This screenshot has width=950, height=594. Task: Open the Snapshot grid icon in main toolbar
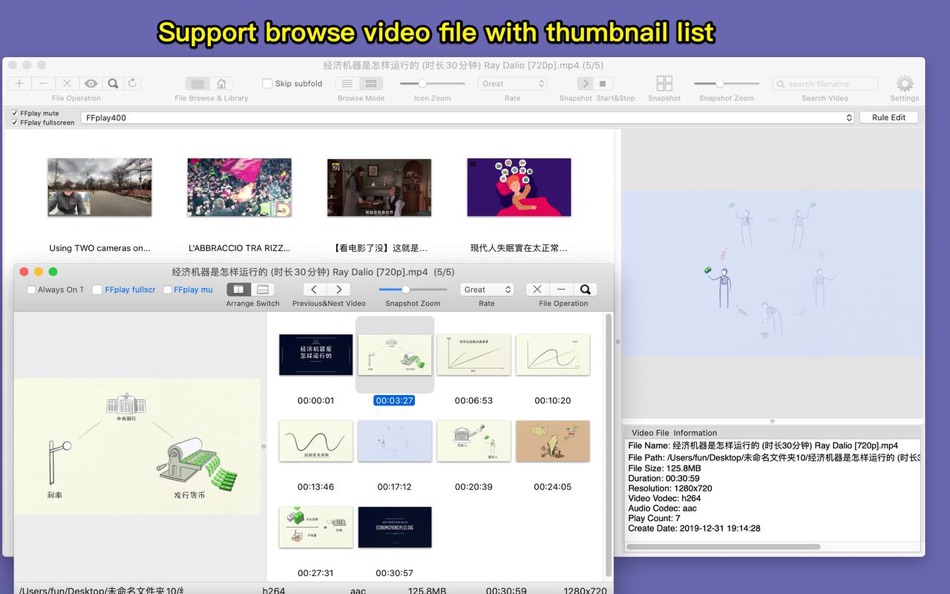pyautogui.click(x=665, y=83)
